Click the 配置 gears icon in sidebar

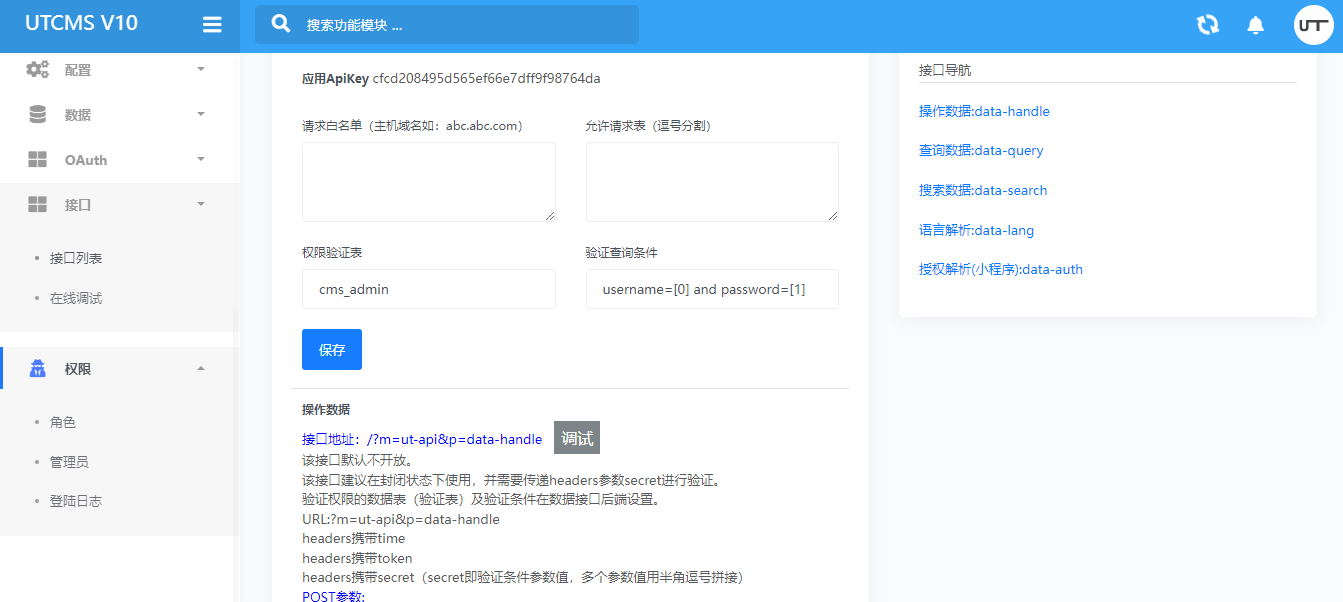pos(38,70)
